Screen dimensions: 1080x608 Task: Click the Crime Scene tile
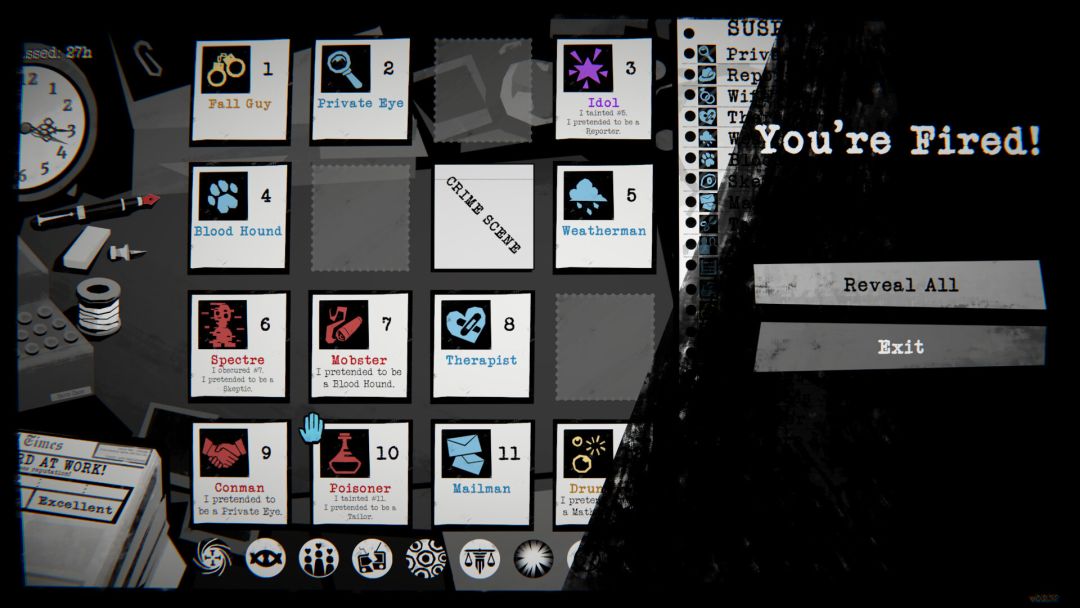pyautogui.click(x=483, y=216)
